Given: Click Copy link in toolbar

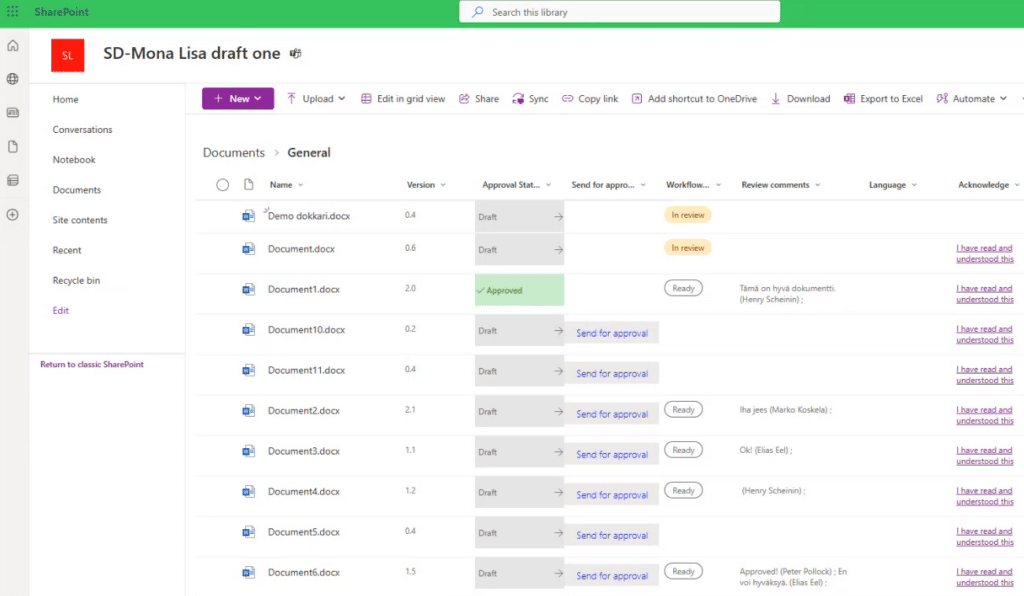Looking at the screenshot, I should click(x=590, y=99).
